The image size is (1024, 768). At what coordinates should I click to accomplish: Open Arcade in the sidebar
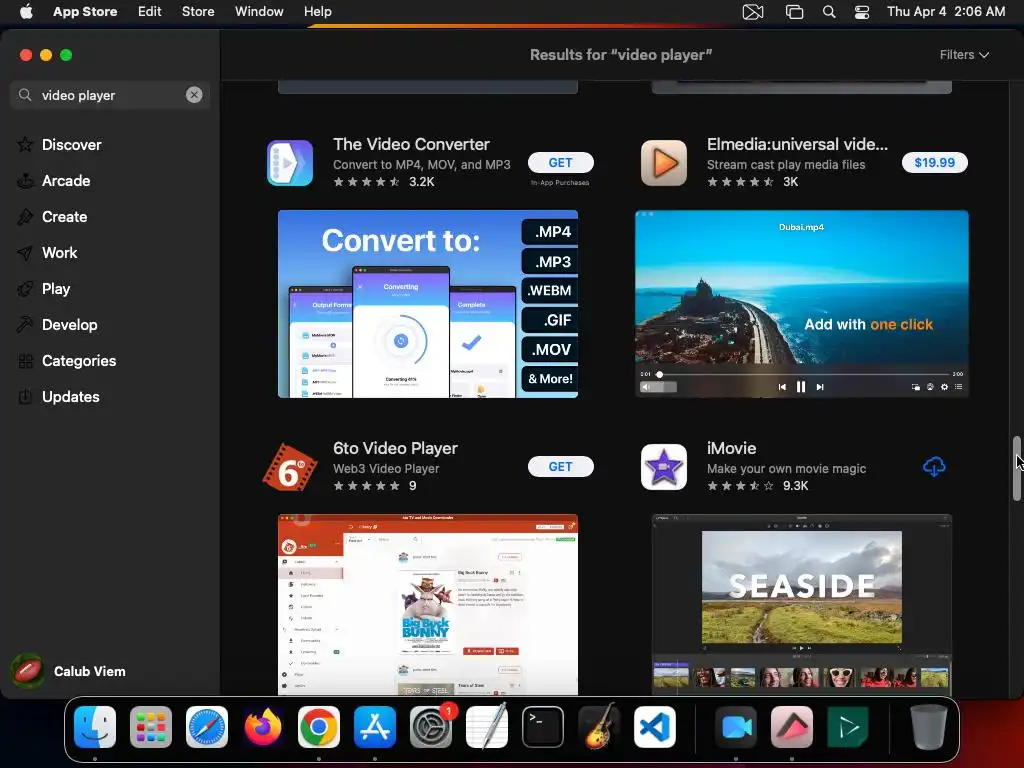pos(65,181)
